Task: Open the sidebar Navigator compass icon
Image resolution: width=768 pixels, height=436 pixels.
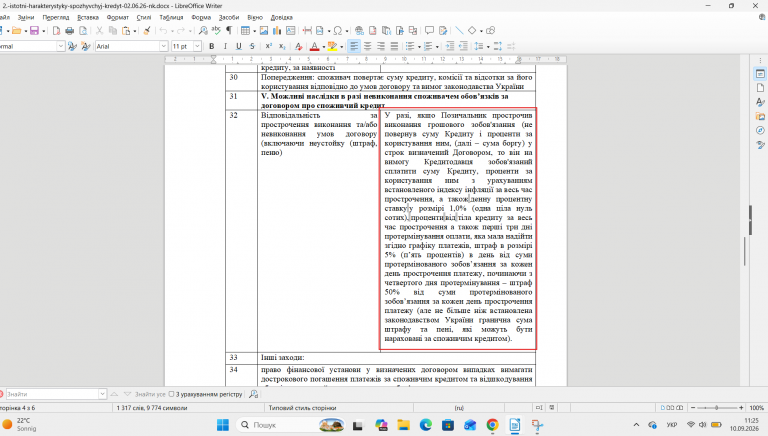Action: (760, 130)
